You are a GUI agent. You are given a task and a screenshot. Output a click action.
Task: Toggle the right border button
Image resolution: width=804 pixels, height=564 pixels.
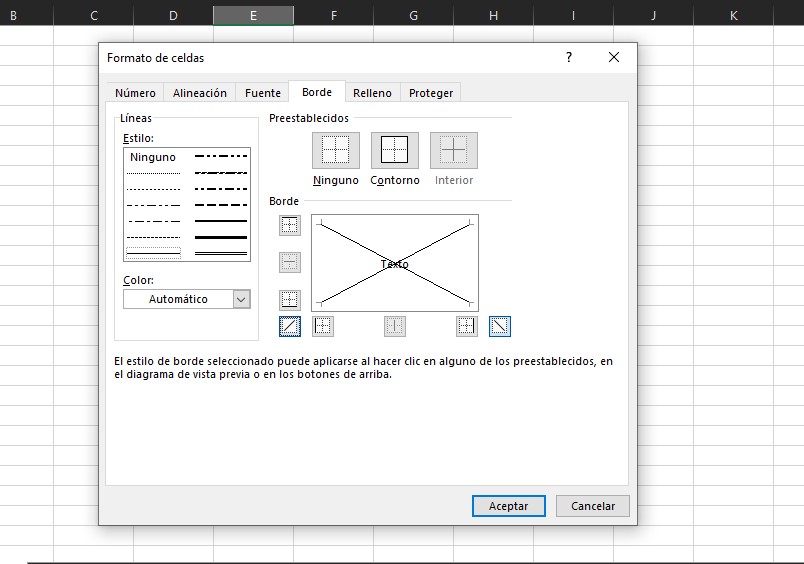click(467, 326)
